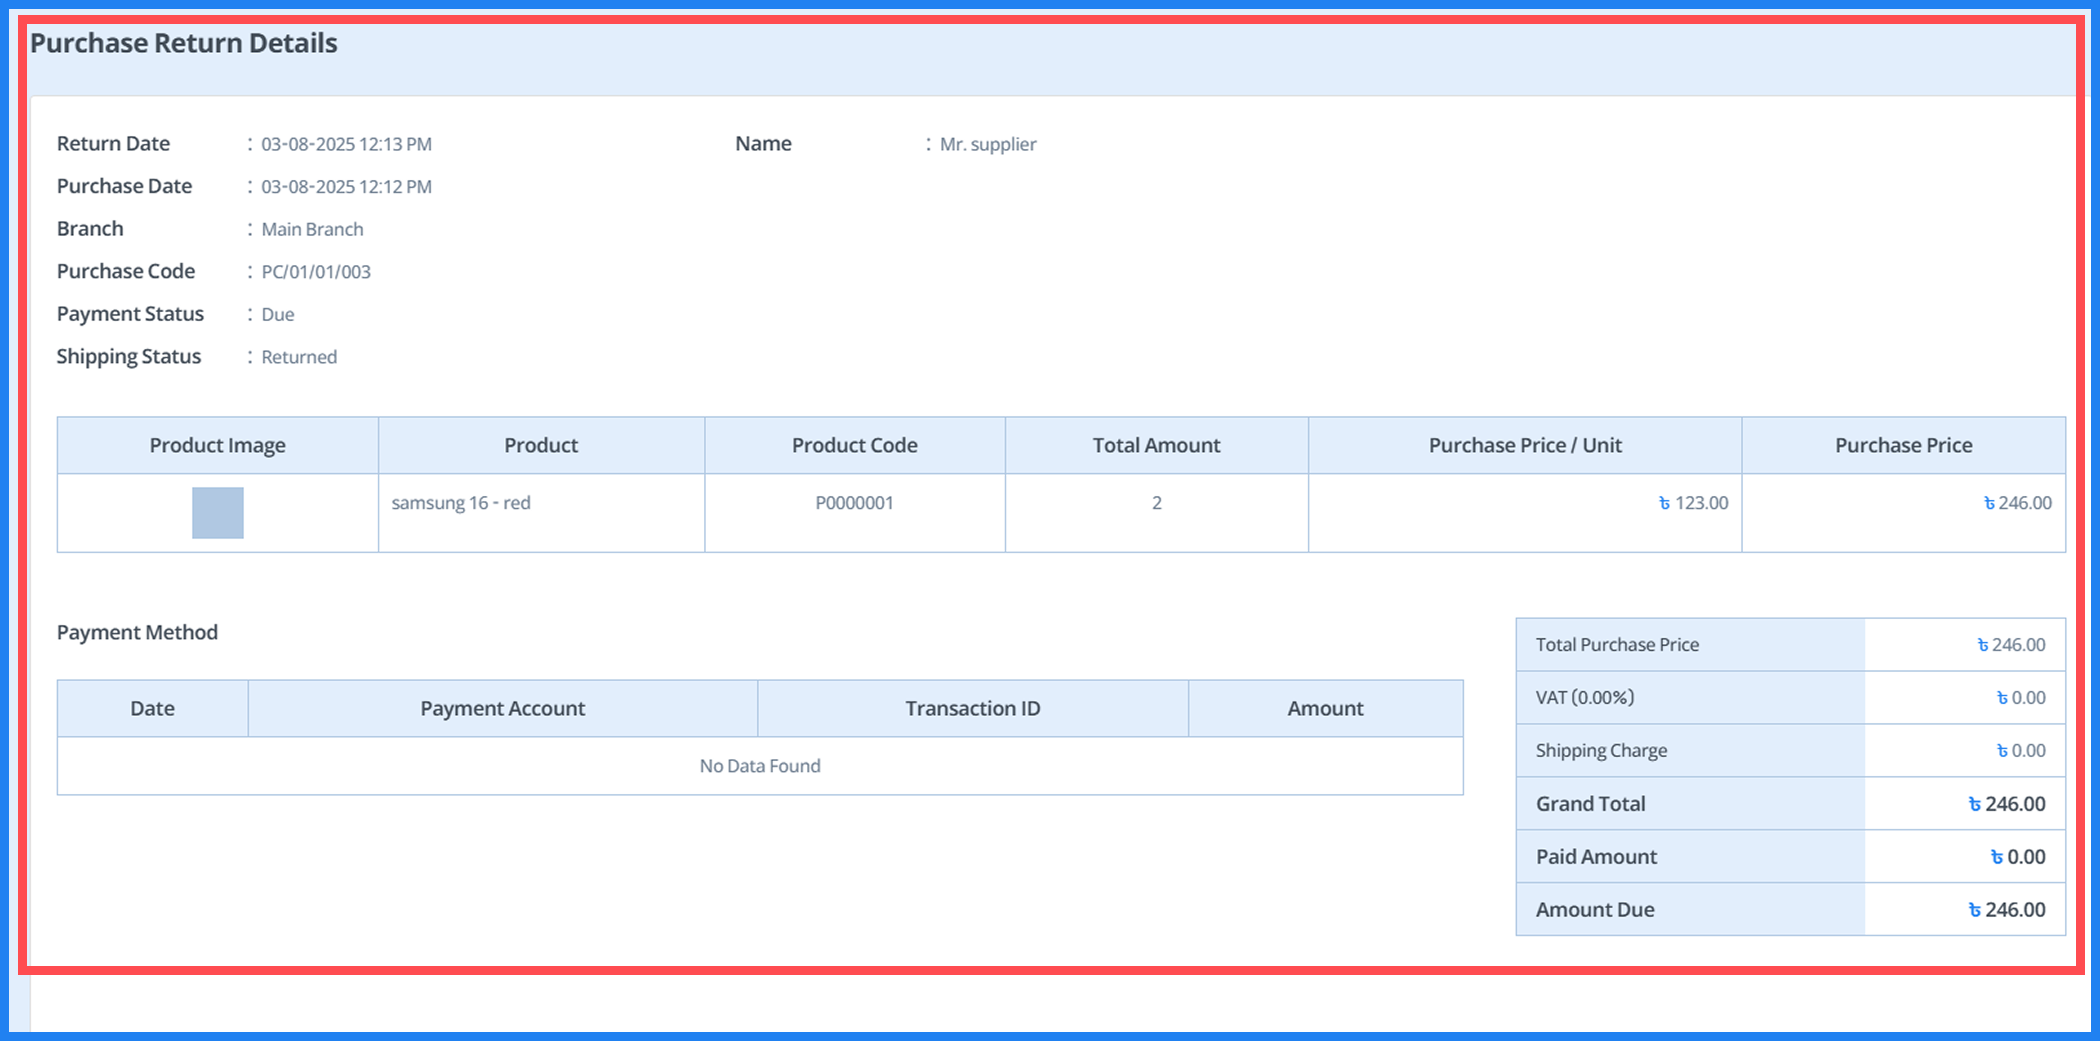
Task: Click the Total Amount column header
Action: [1156, 445]
